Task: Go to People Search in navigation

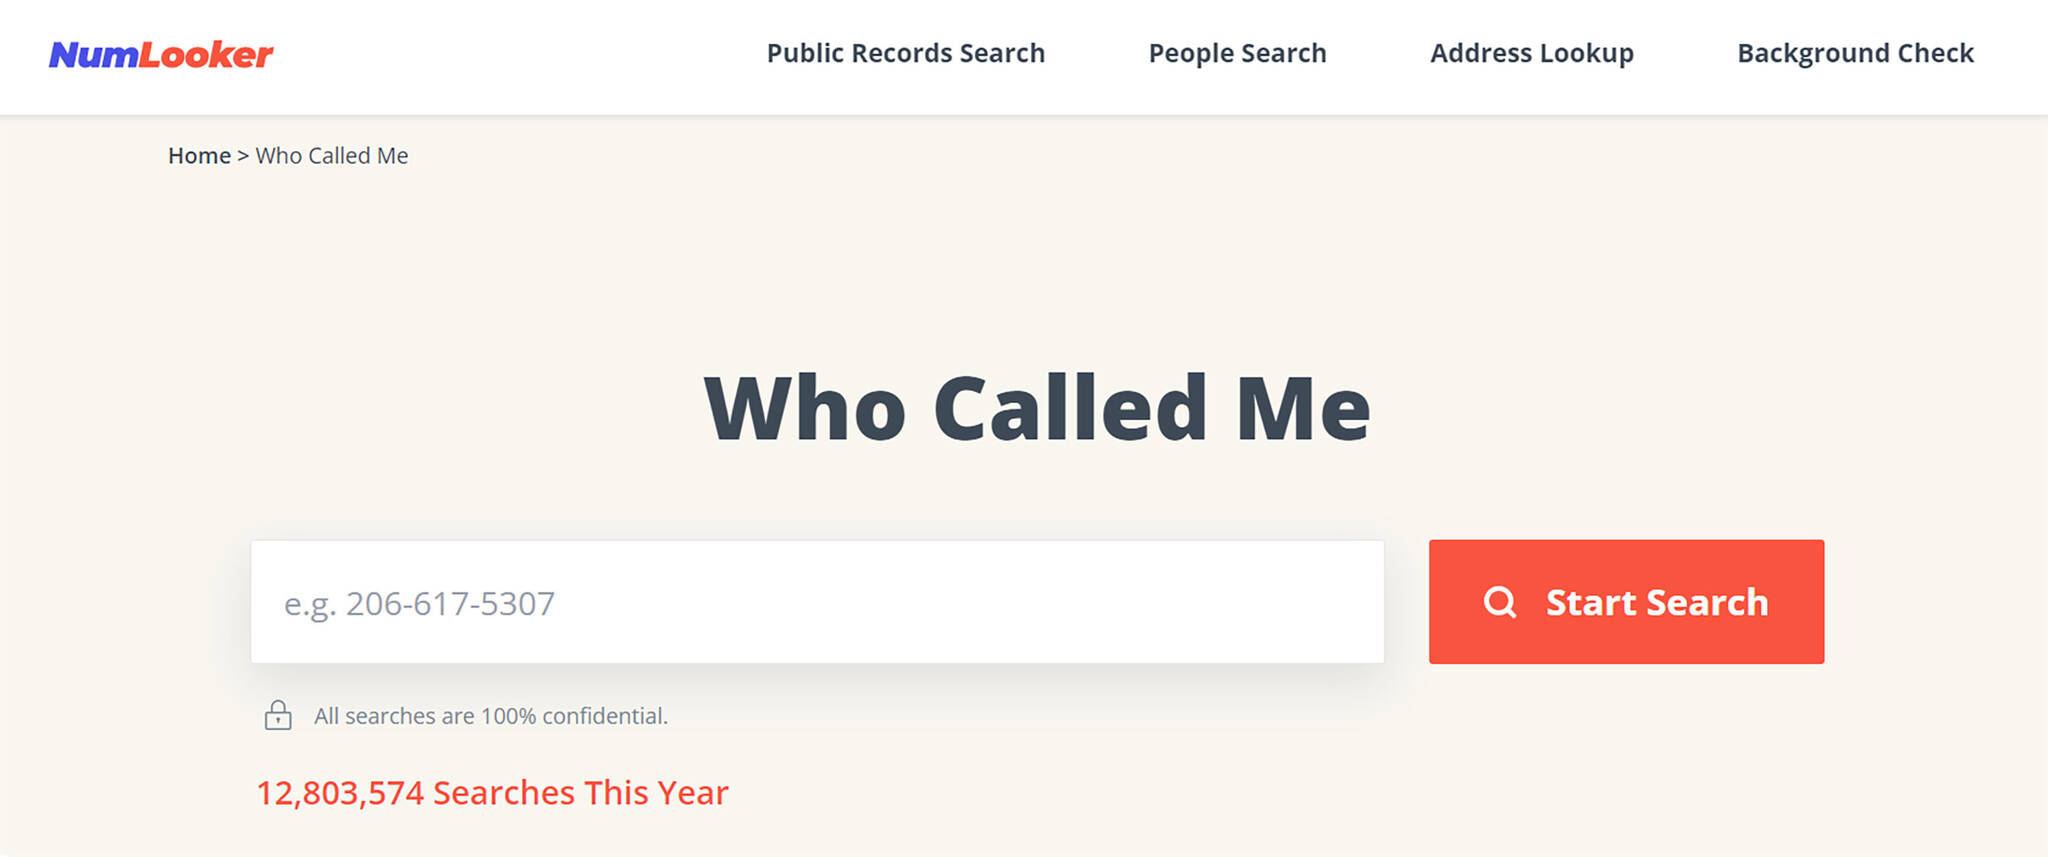Action: coord(1237,53)
